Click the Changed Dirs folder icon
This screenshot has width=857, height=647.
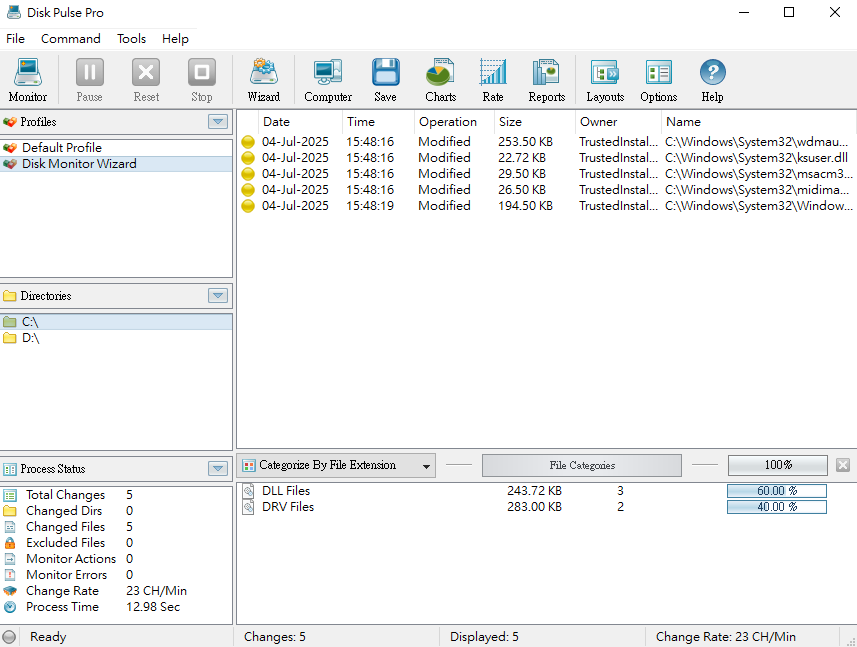10,511
